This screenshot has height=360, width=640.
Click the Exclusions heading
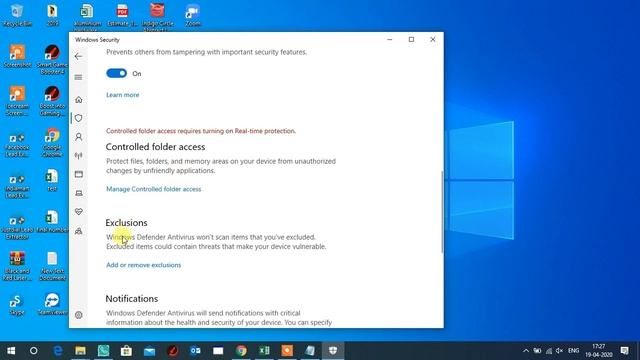[x=126, y=223]
